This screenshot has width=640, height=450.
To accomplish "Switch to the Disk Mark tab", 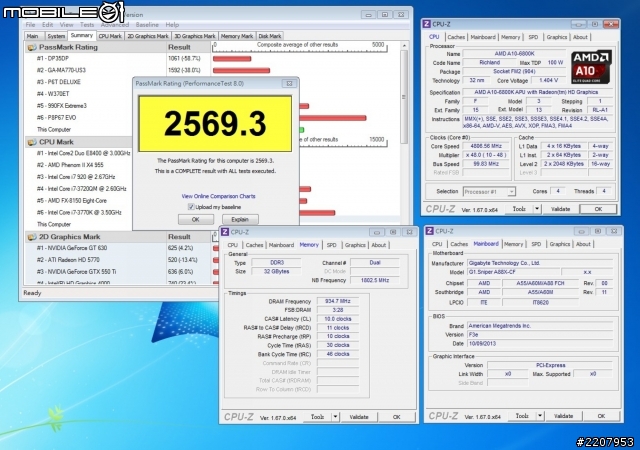I will point(270,36).
